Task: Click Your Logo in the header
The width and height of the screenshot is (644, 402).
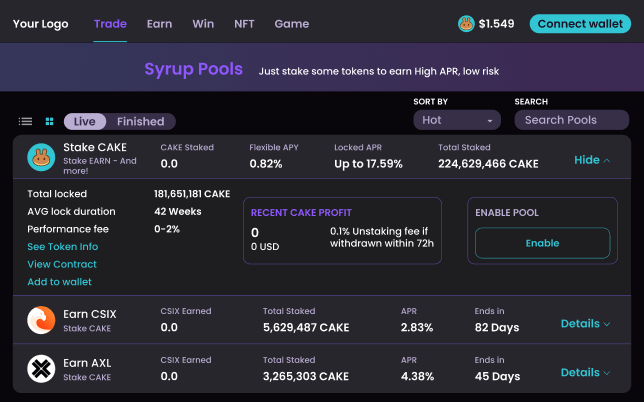Action: [40, 24]
